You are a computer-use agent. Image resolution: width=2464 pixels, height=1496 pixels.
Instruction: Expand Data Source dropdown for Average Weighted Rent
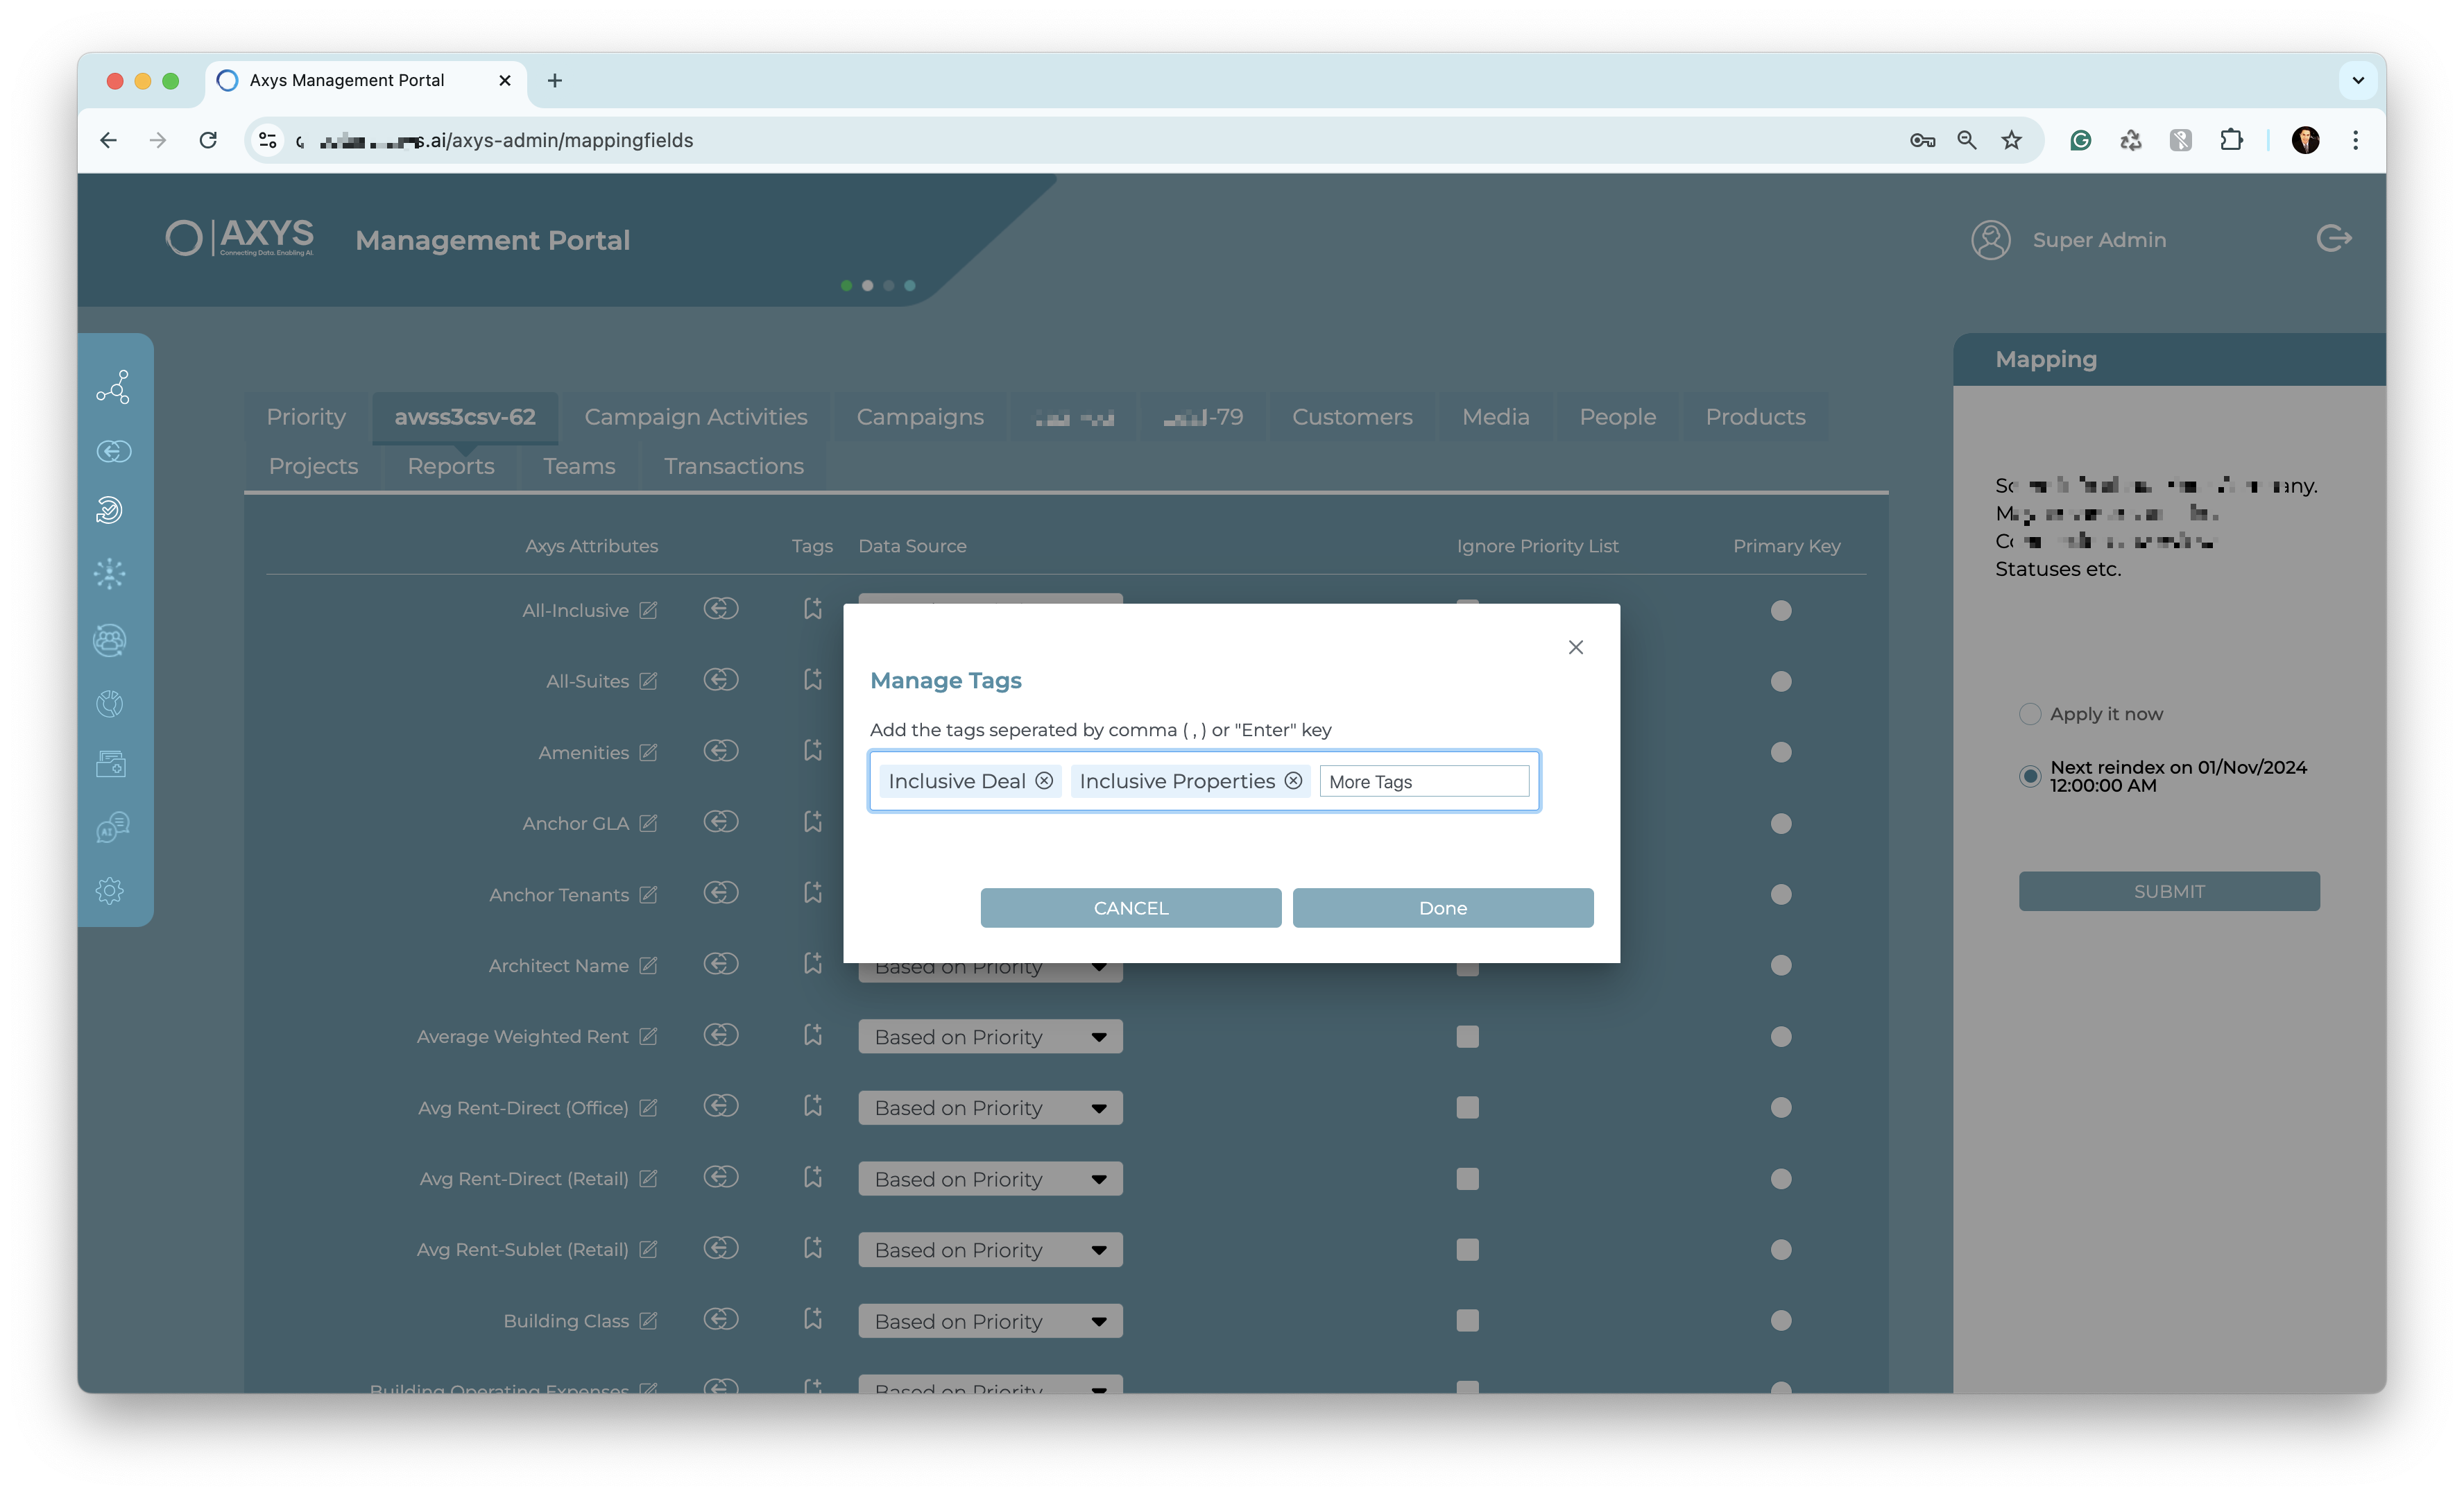click(990, 1037)
